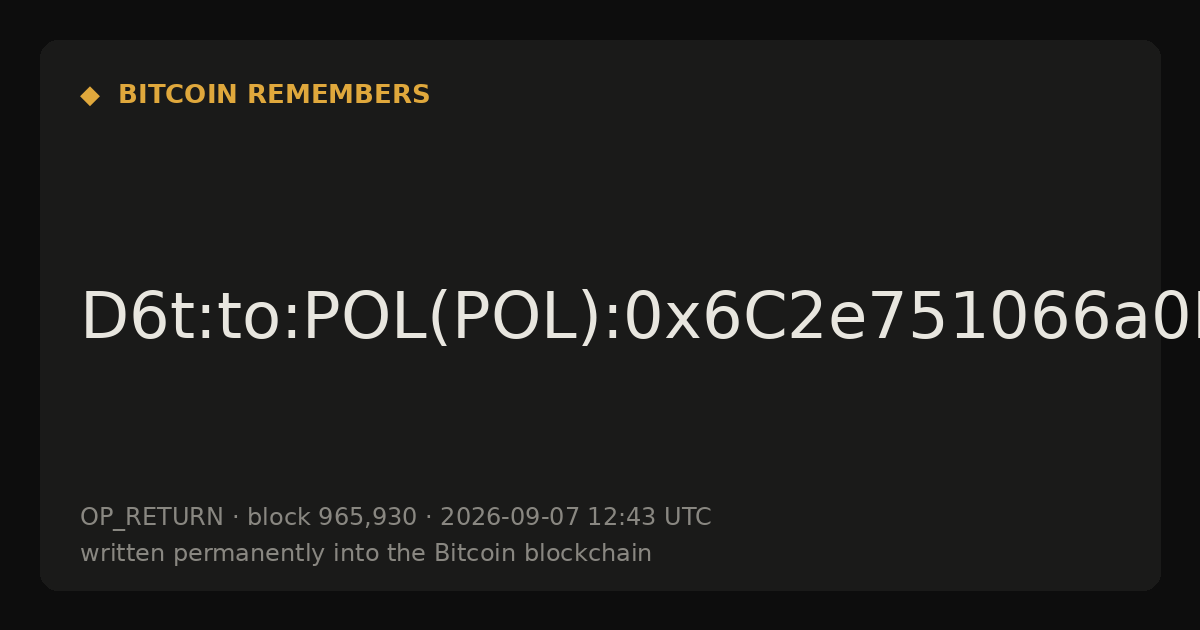Select the 'written permanently' footer line
Image resolution: width=1200 pixels, height=630 pixels.
366,553
